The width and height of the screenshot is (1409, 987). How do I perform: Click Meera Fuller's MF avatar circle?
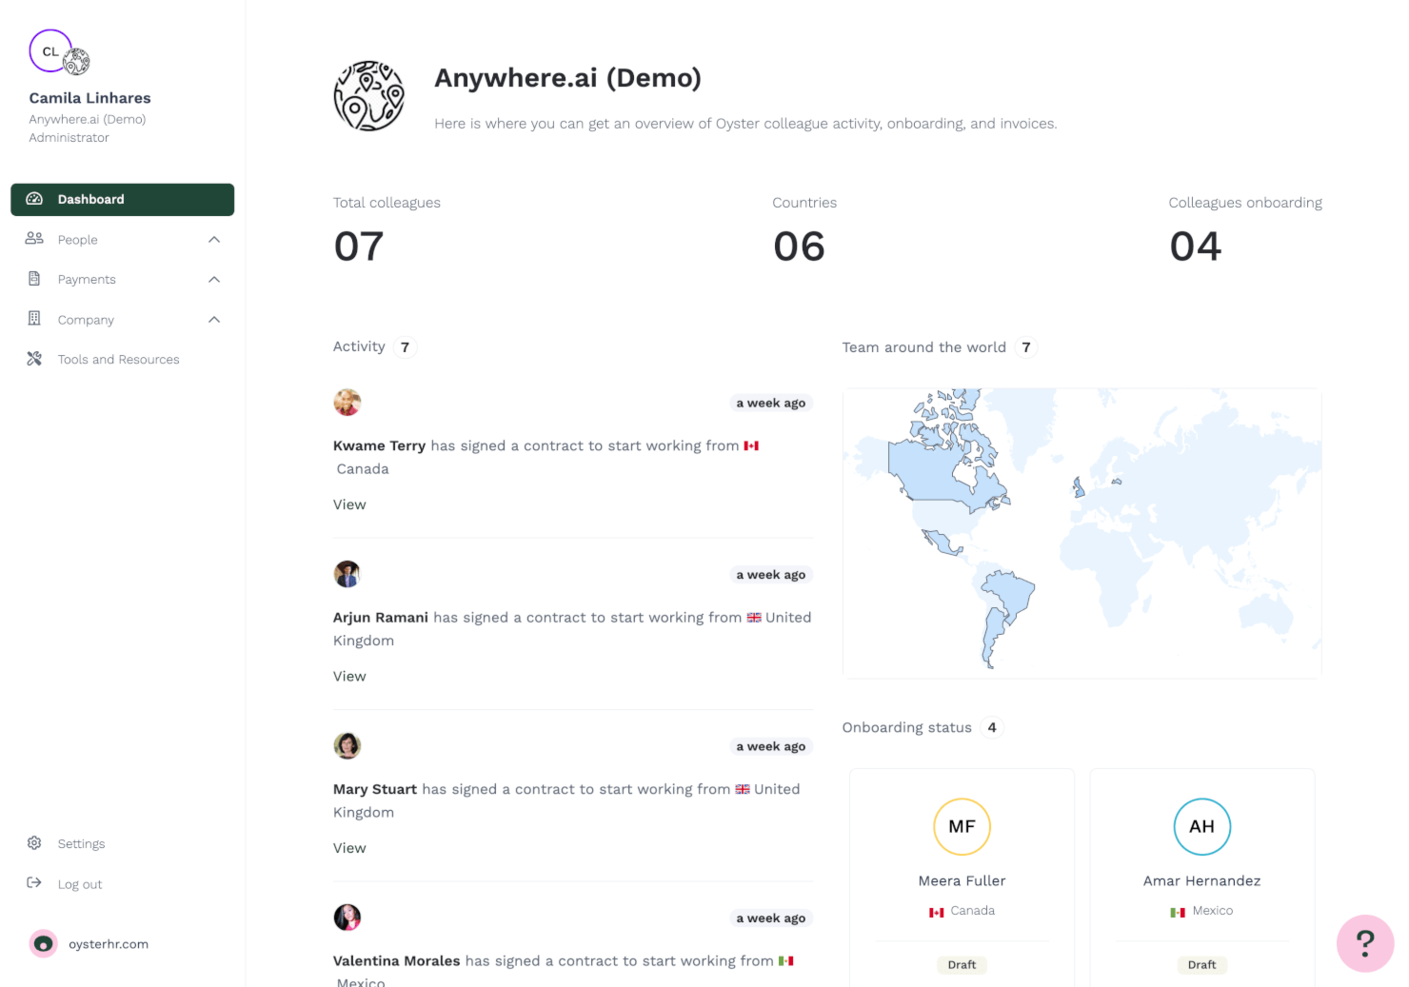[x=961, y=827]
